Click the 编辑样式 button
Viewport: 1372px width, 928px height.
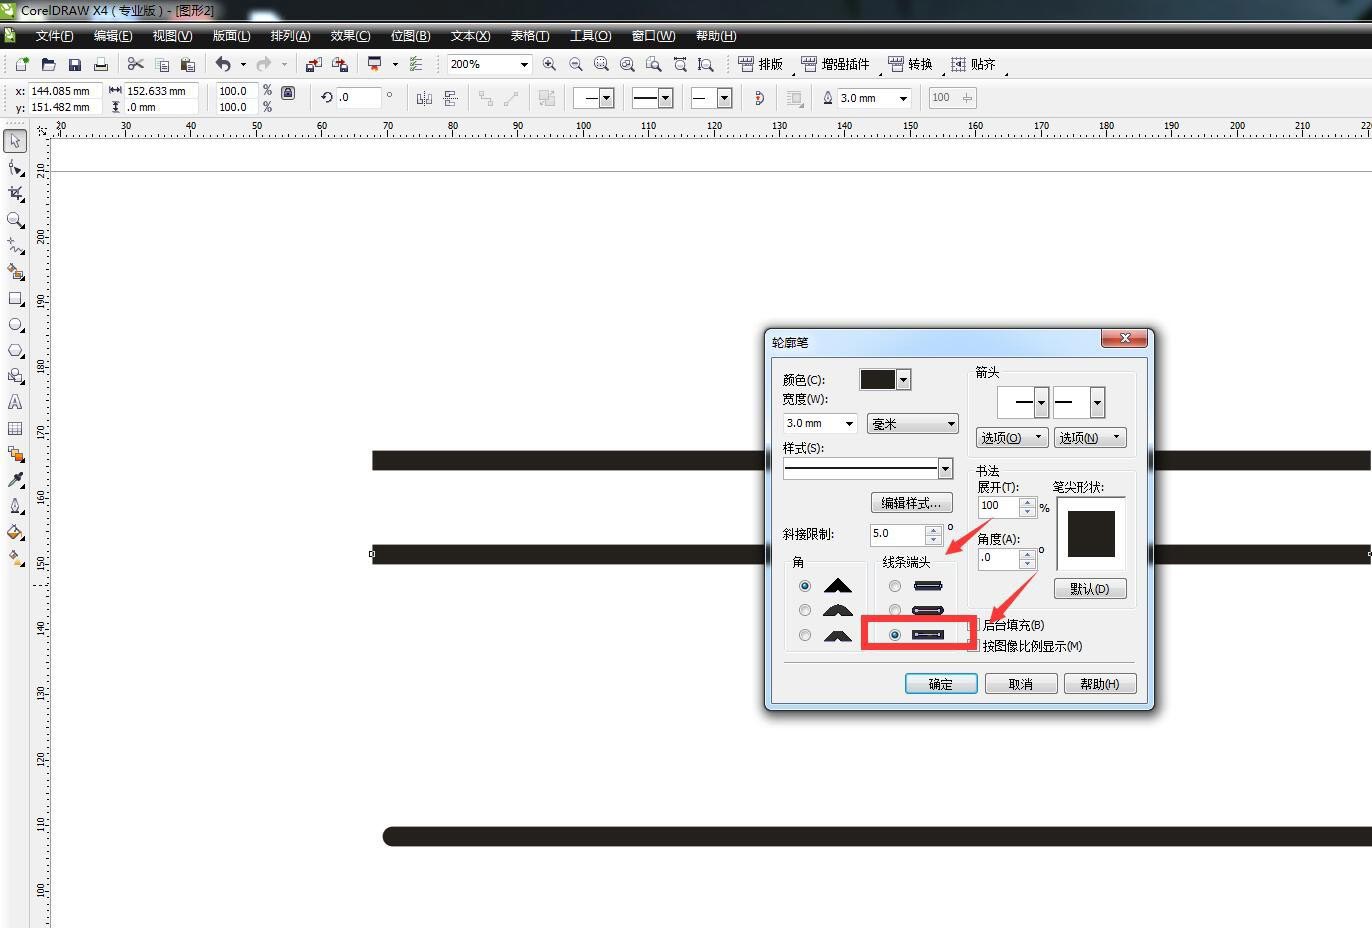pos(911,503)
